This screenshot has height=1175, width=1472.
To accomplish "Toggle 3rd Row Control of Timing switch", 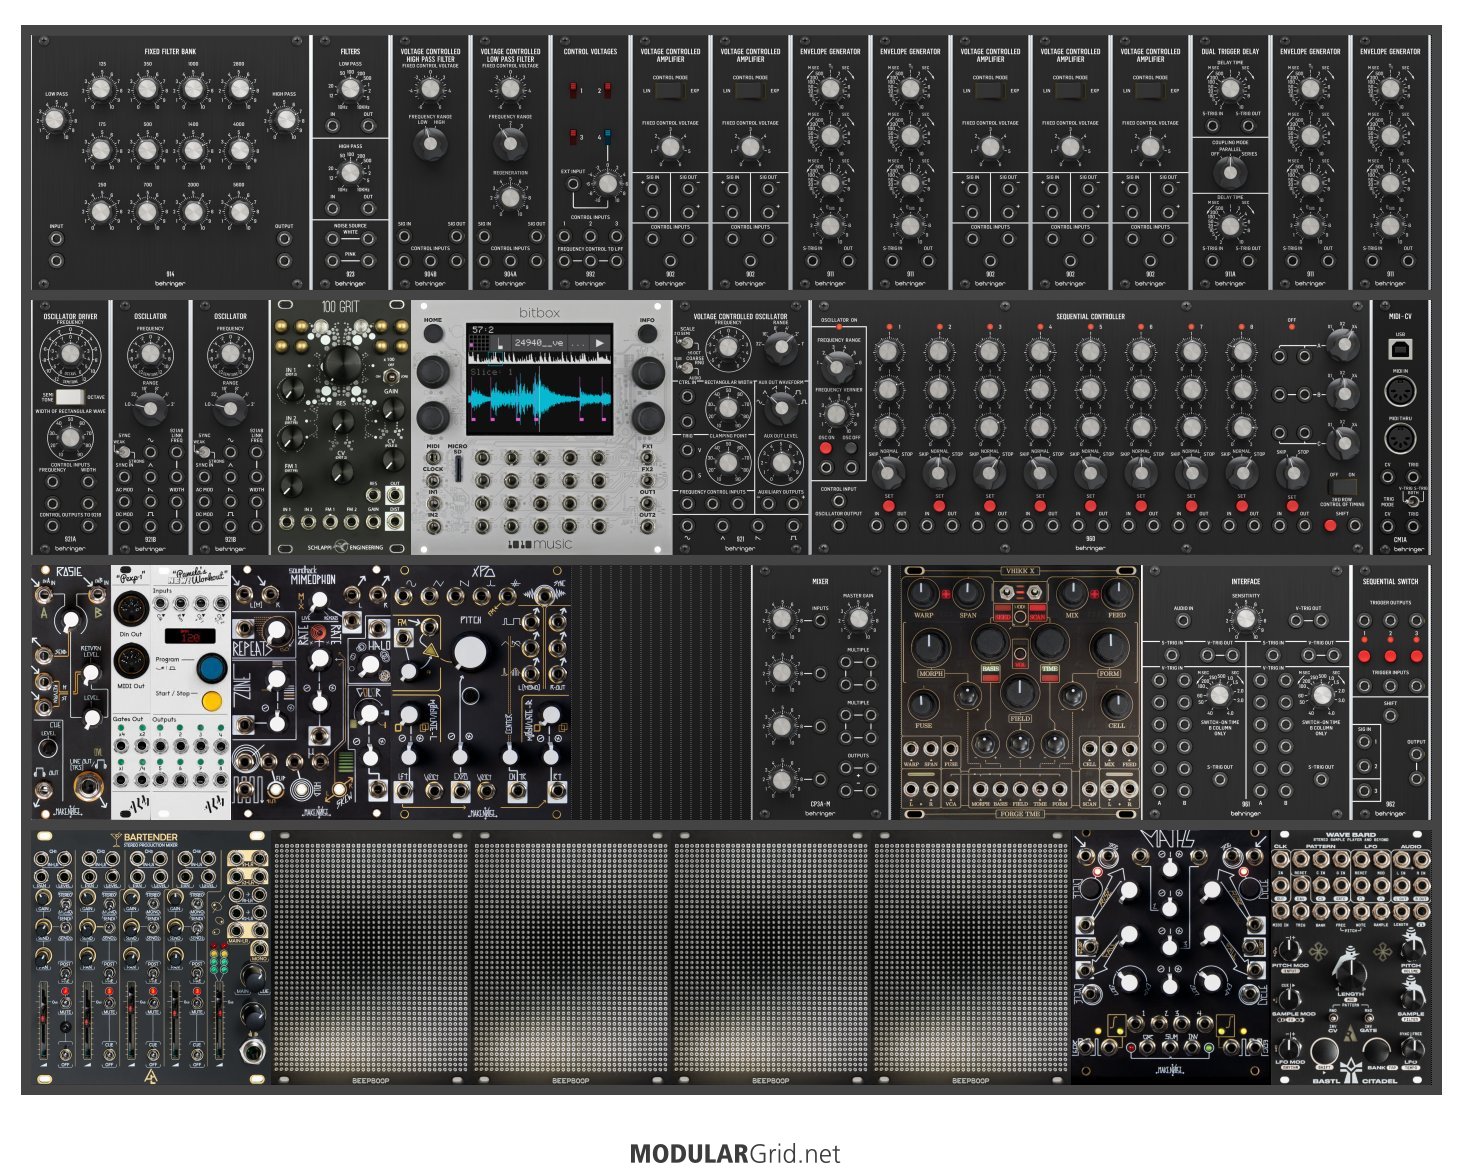I will pyautogui.click(x=1342, y=485).
